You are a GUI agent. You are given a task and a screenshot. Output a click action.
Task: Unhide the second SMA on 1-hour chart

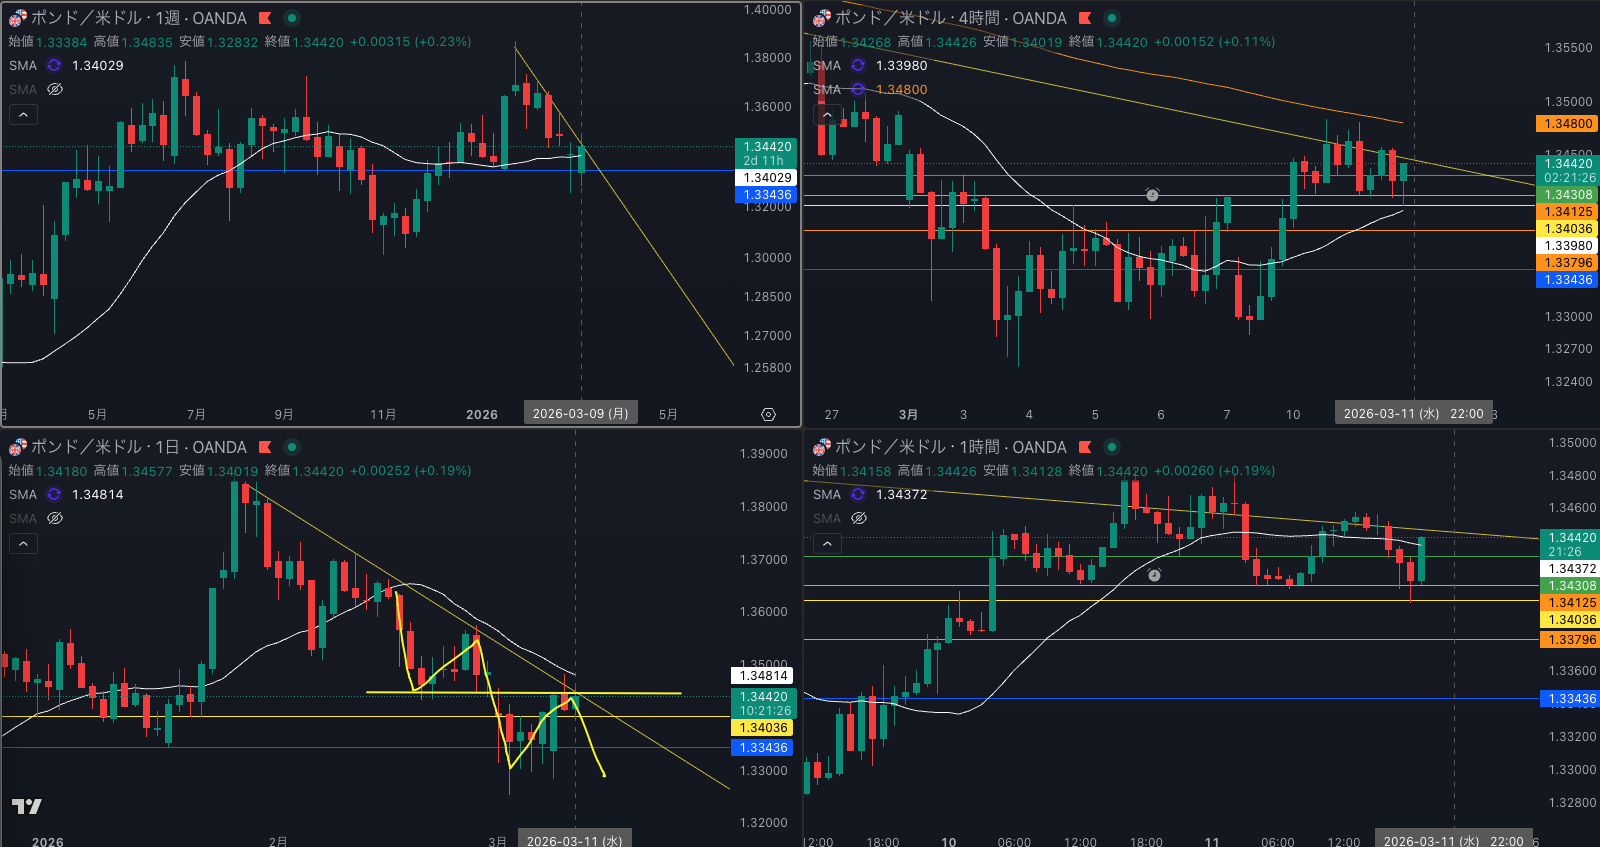click(x=859, y=518)
